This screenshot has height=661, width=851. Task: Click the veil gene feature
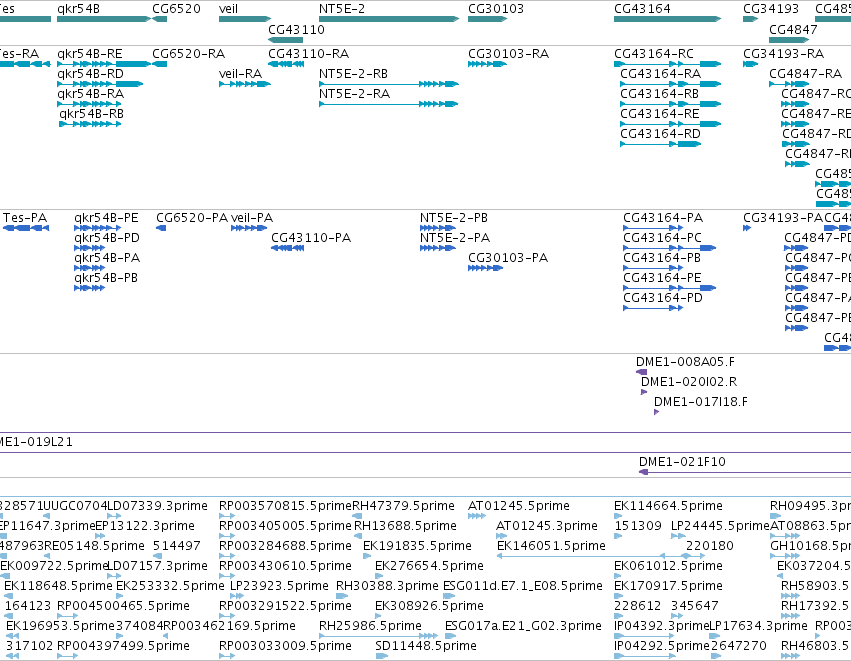pyautogui.click(x=245, y=19)
